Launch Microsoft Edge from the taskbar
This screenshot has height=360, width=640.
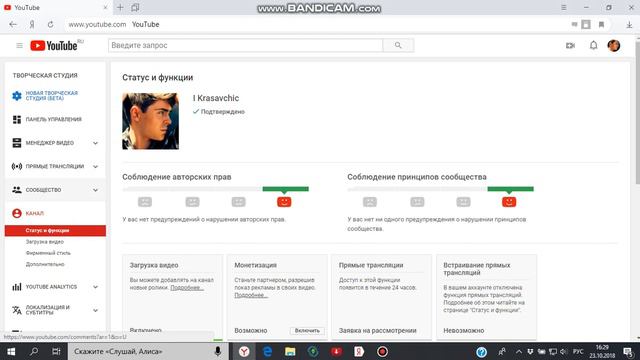tap(267, 351)
